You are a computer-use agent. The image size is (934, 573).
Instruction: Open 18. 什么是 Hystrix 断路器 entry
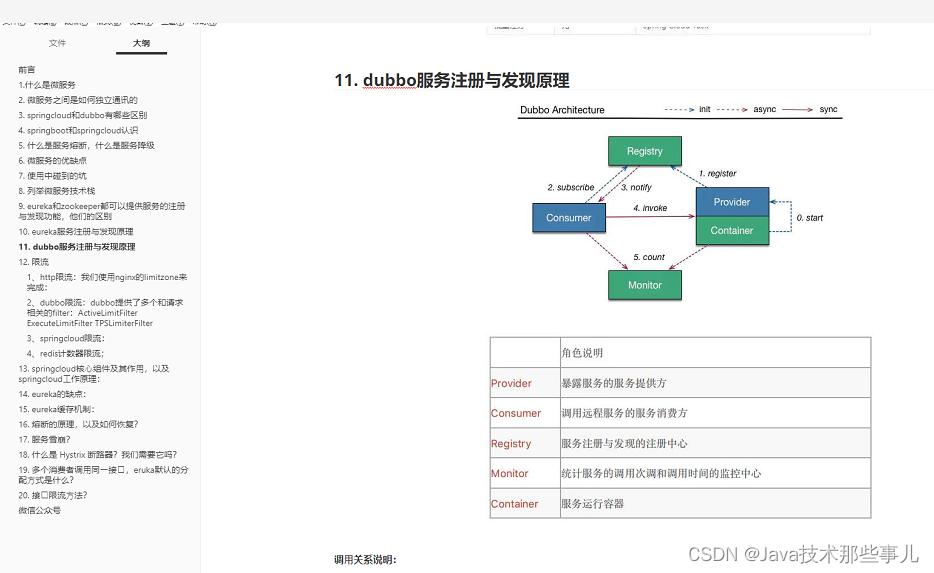pyautogui.click(x=98, y=454)
